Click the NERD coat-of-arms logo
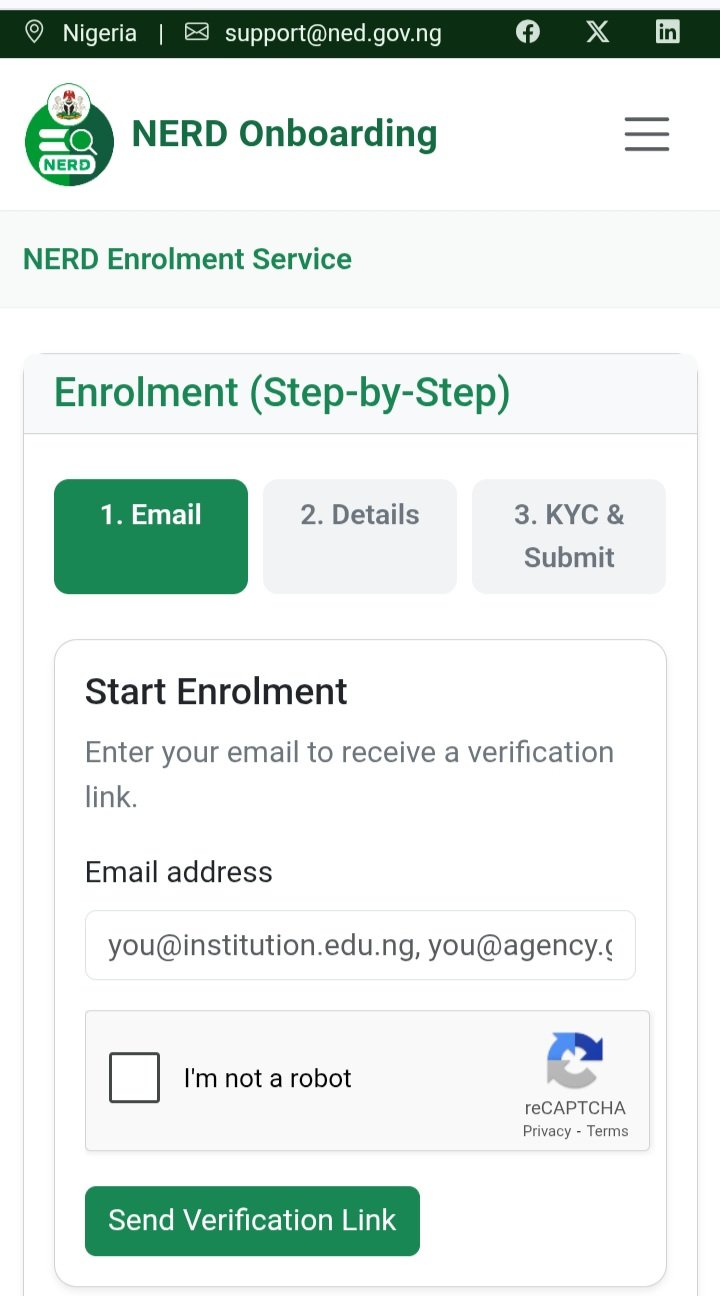The width and height of the screenshot is (720, 1296). tap(69, 134)
